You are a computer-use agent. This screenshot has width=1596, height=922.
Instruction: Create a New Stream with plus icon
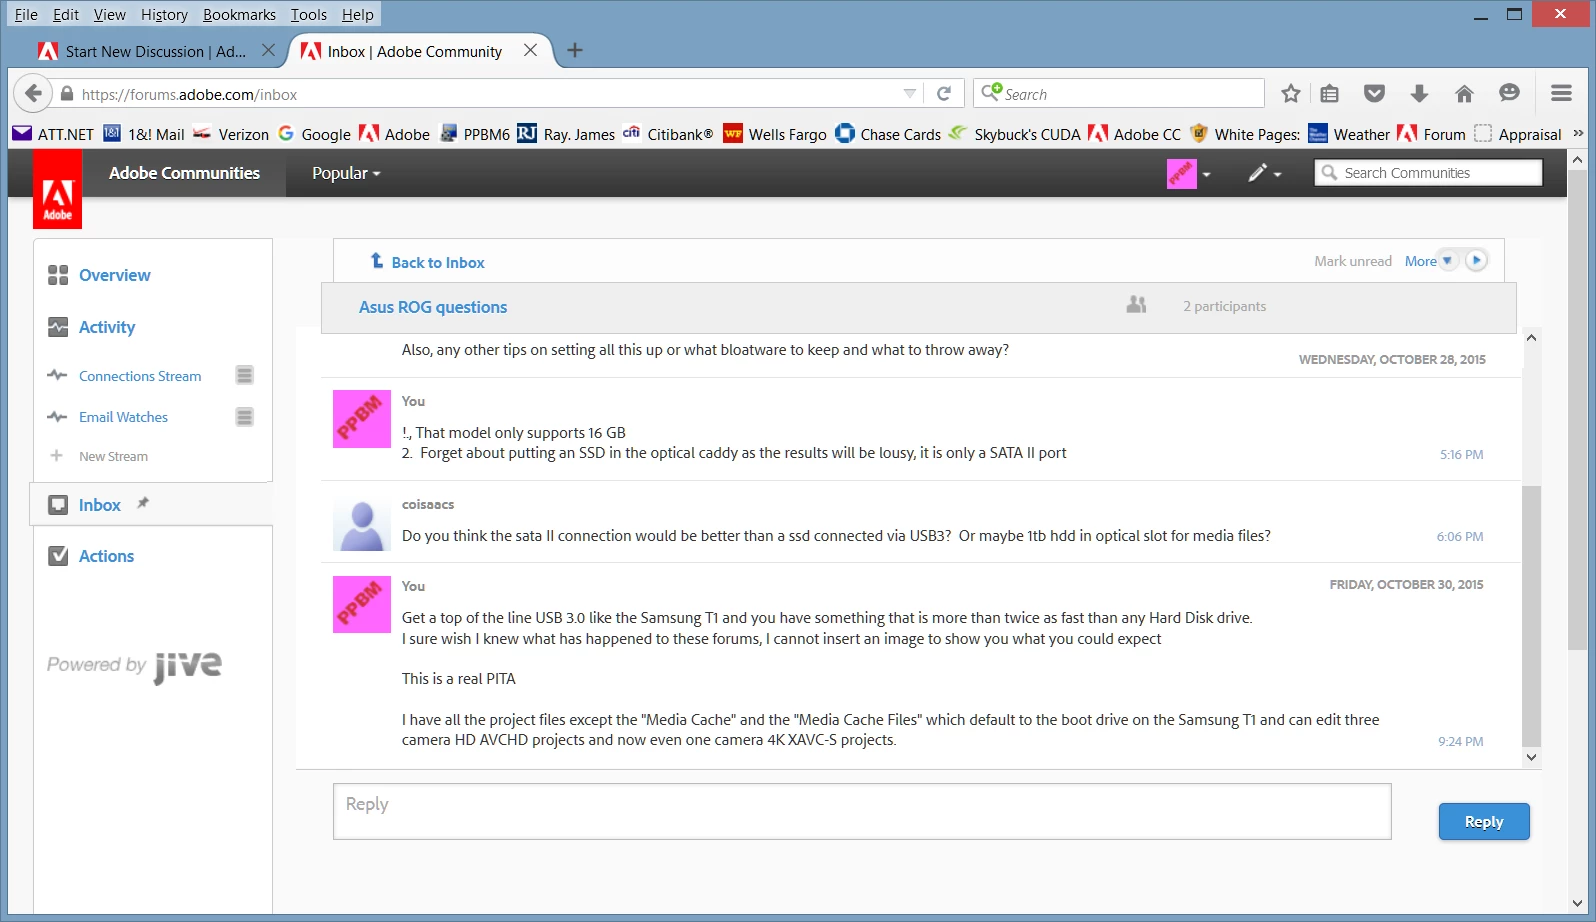[57, 456]
